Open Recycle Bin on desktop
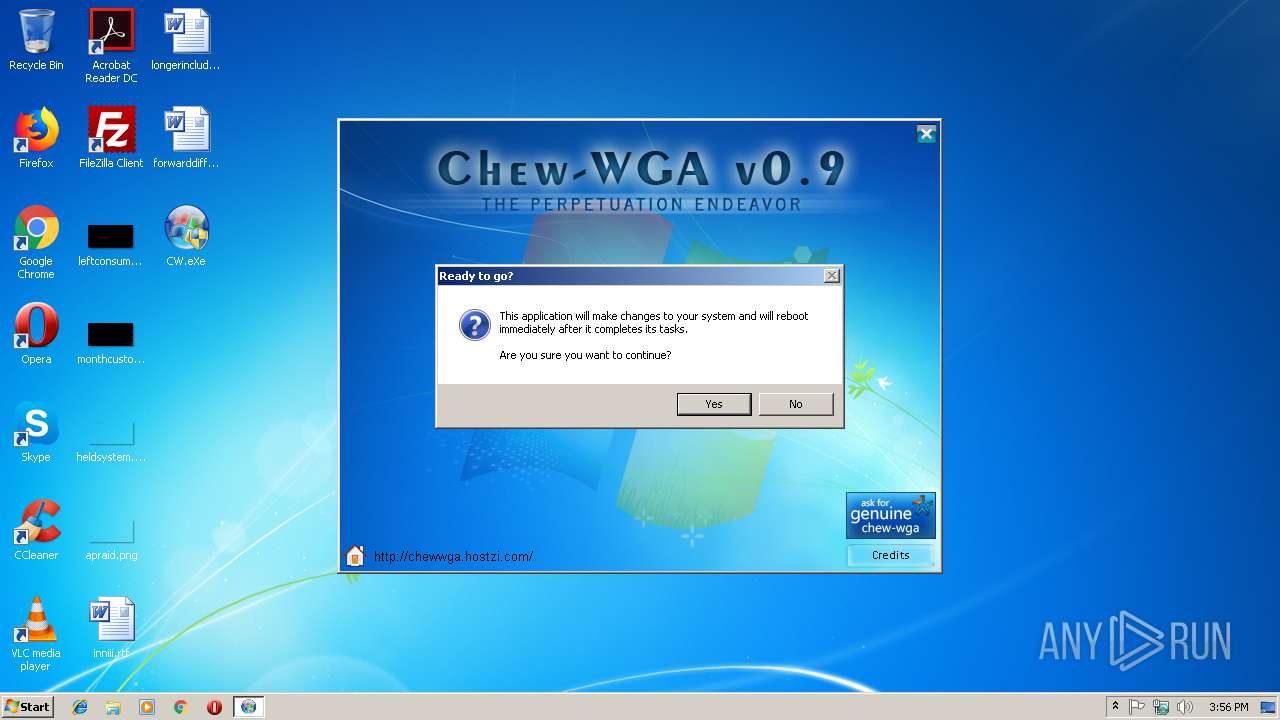 (x=36, y=41)
